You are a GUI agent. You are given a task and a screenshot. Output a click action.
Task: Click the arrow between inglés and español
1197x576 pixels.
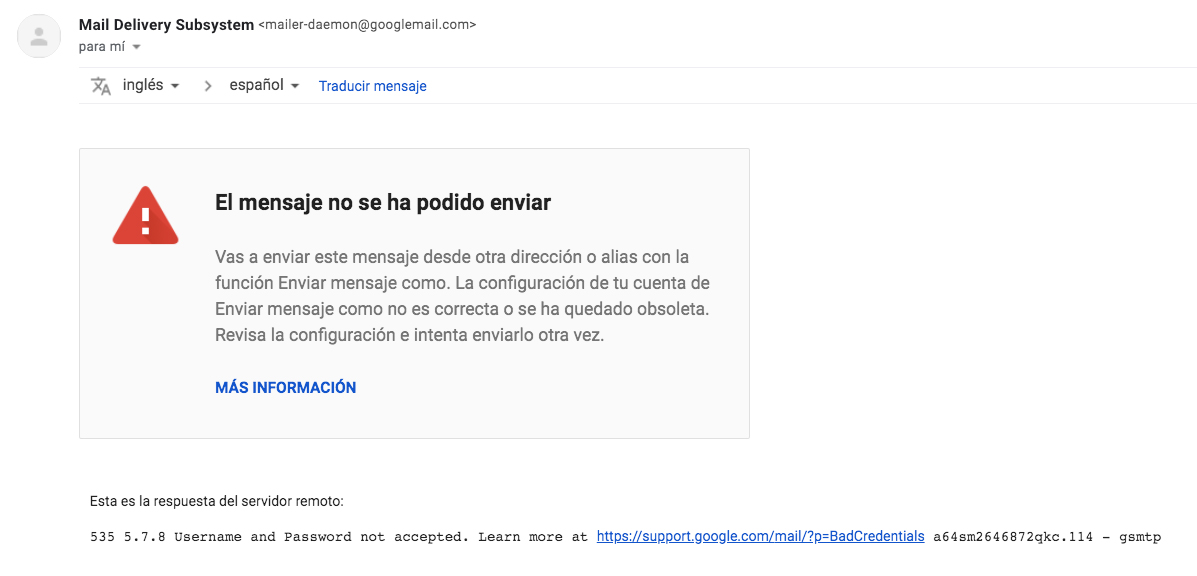tap(207, 85)
